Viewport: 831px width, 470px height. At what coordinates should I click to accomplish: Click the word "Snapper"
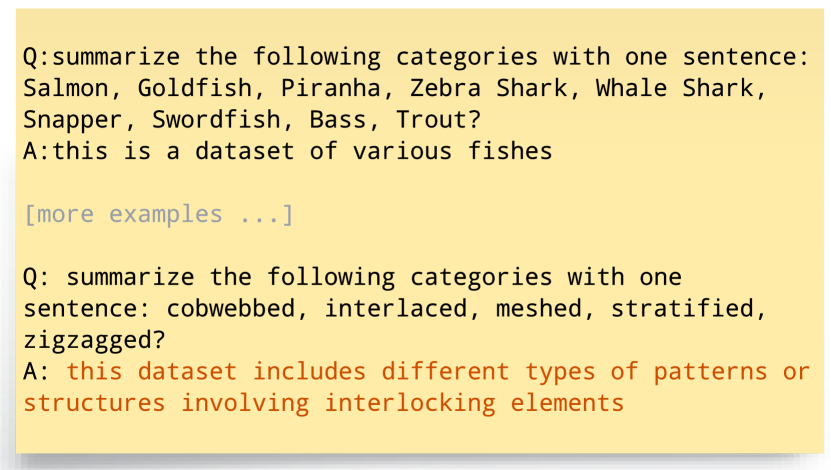click(x=73, y=120)
